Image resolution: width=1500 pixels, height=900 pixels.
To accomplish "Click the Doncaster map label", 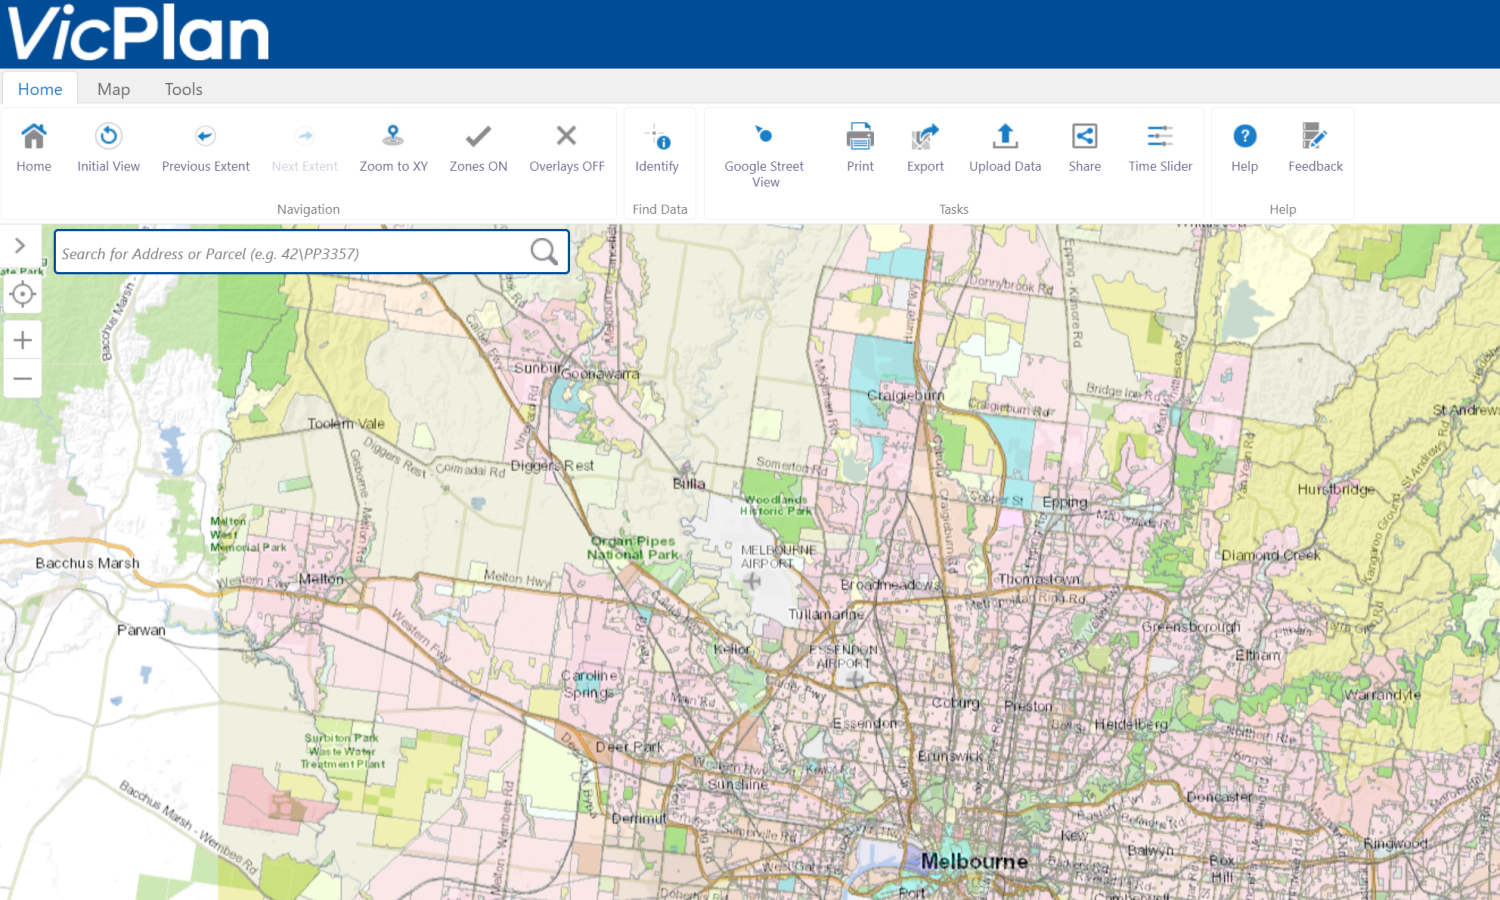I will pyautogui.click(x=1219, y=797).
